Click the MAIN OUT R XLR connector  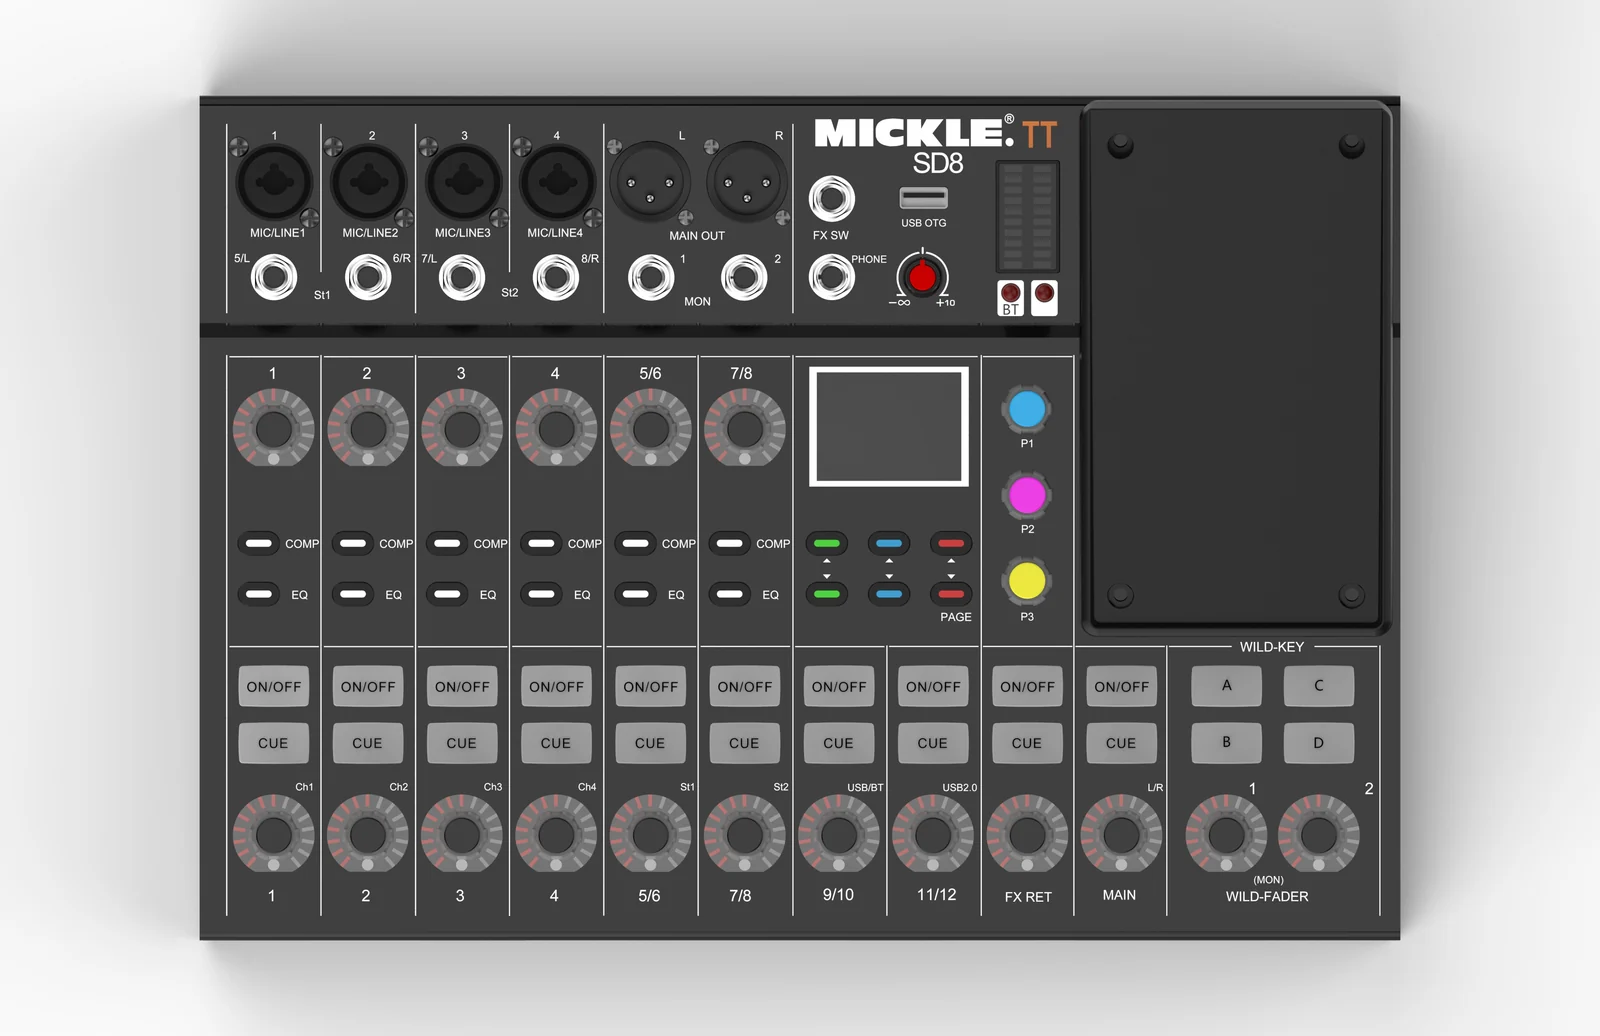tap(746, 182)
